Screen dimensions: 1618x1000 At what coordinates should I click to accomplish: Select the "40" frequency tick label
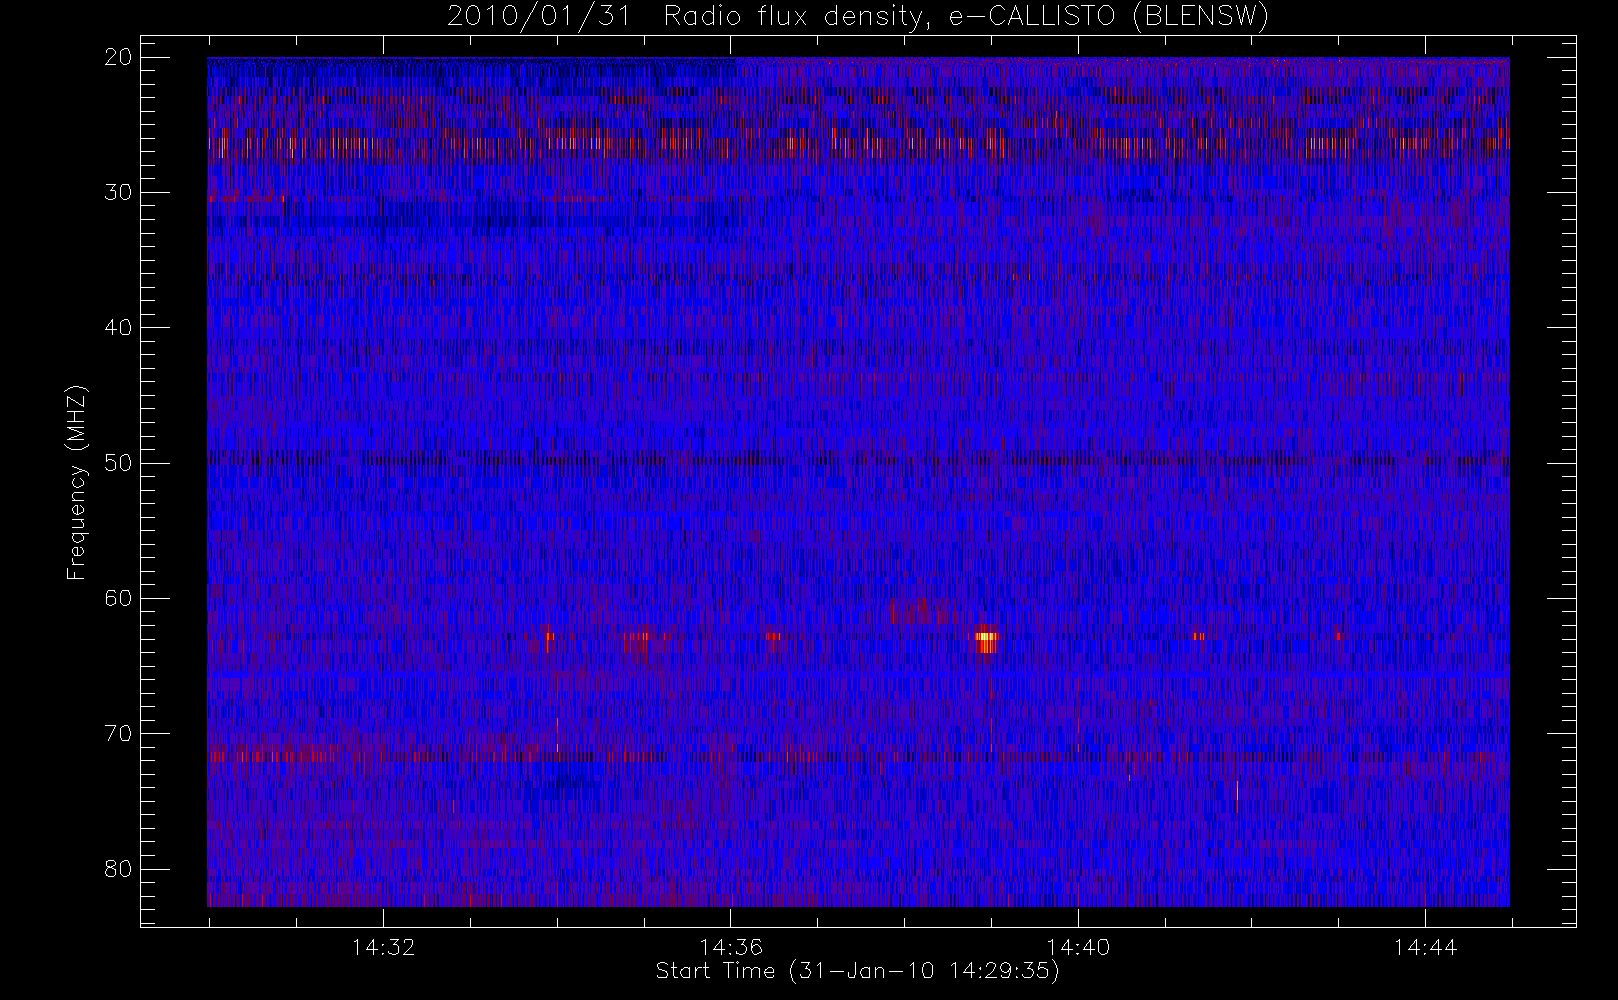click(x=119, y=327)
